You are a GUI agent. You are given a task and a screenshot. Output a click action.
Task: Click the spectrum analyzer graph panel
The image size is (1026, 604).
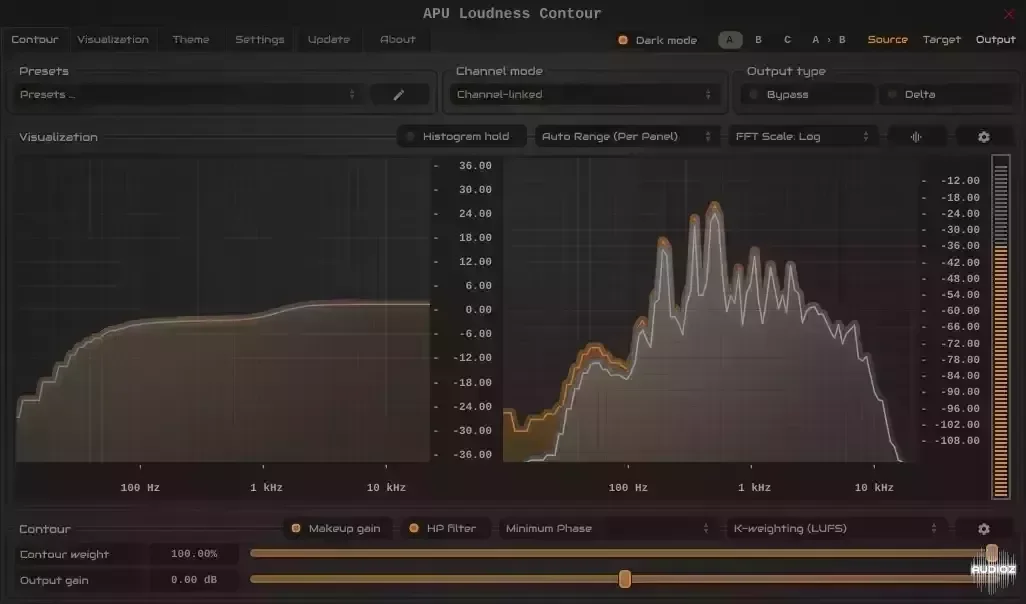coord(711,309)
